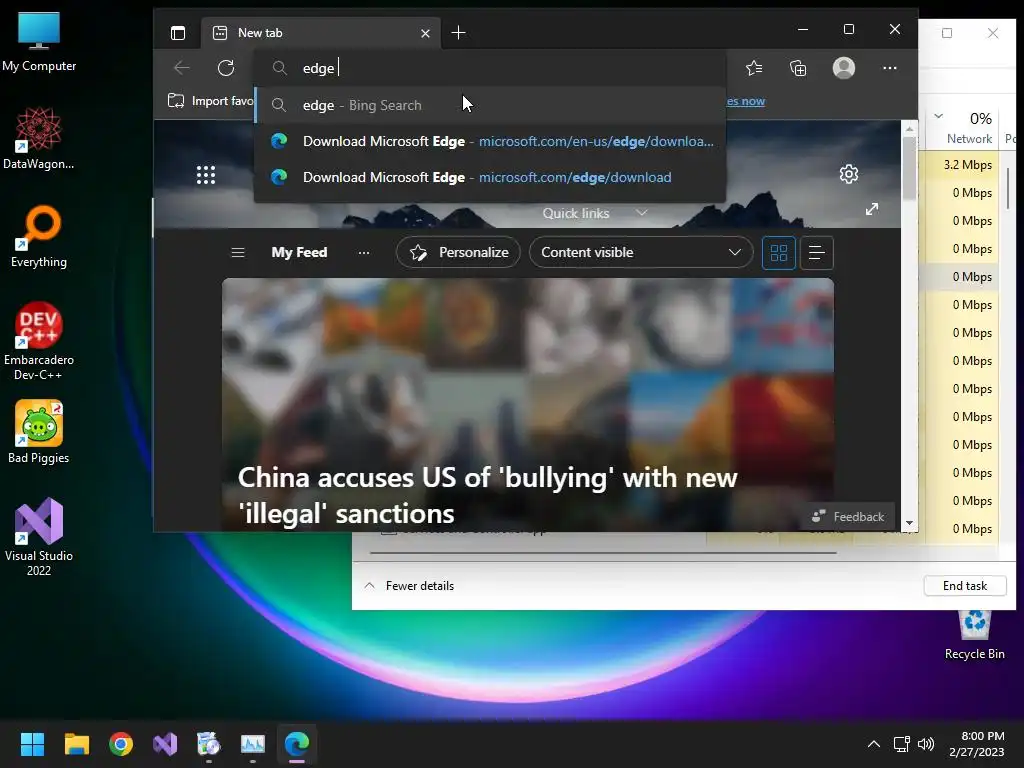The height and width of the screenshot is (768, 1024).
Task: Click the New tab tab title
Action: [x=260, y=33]
